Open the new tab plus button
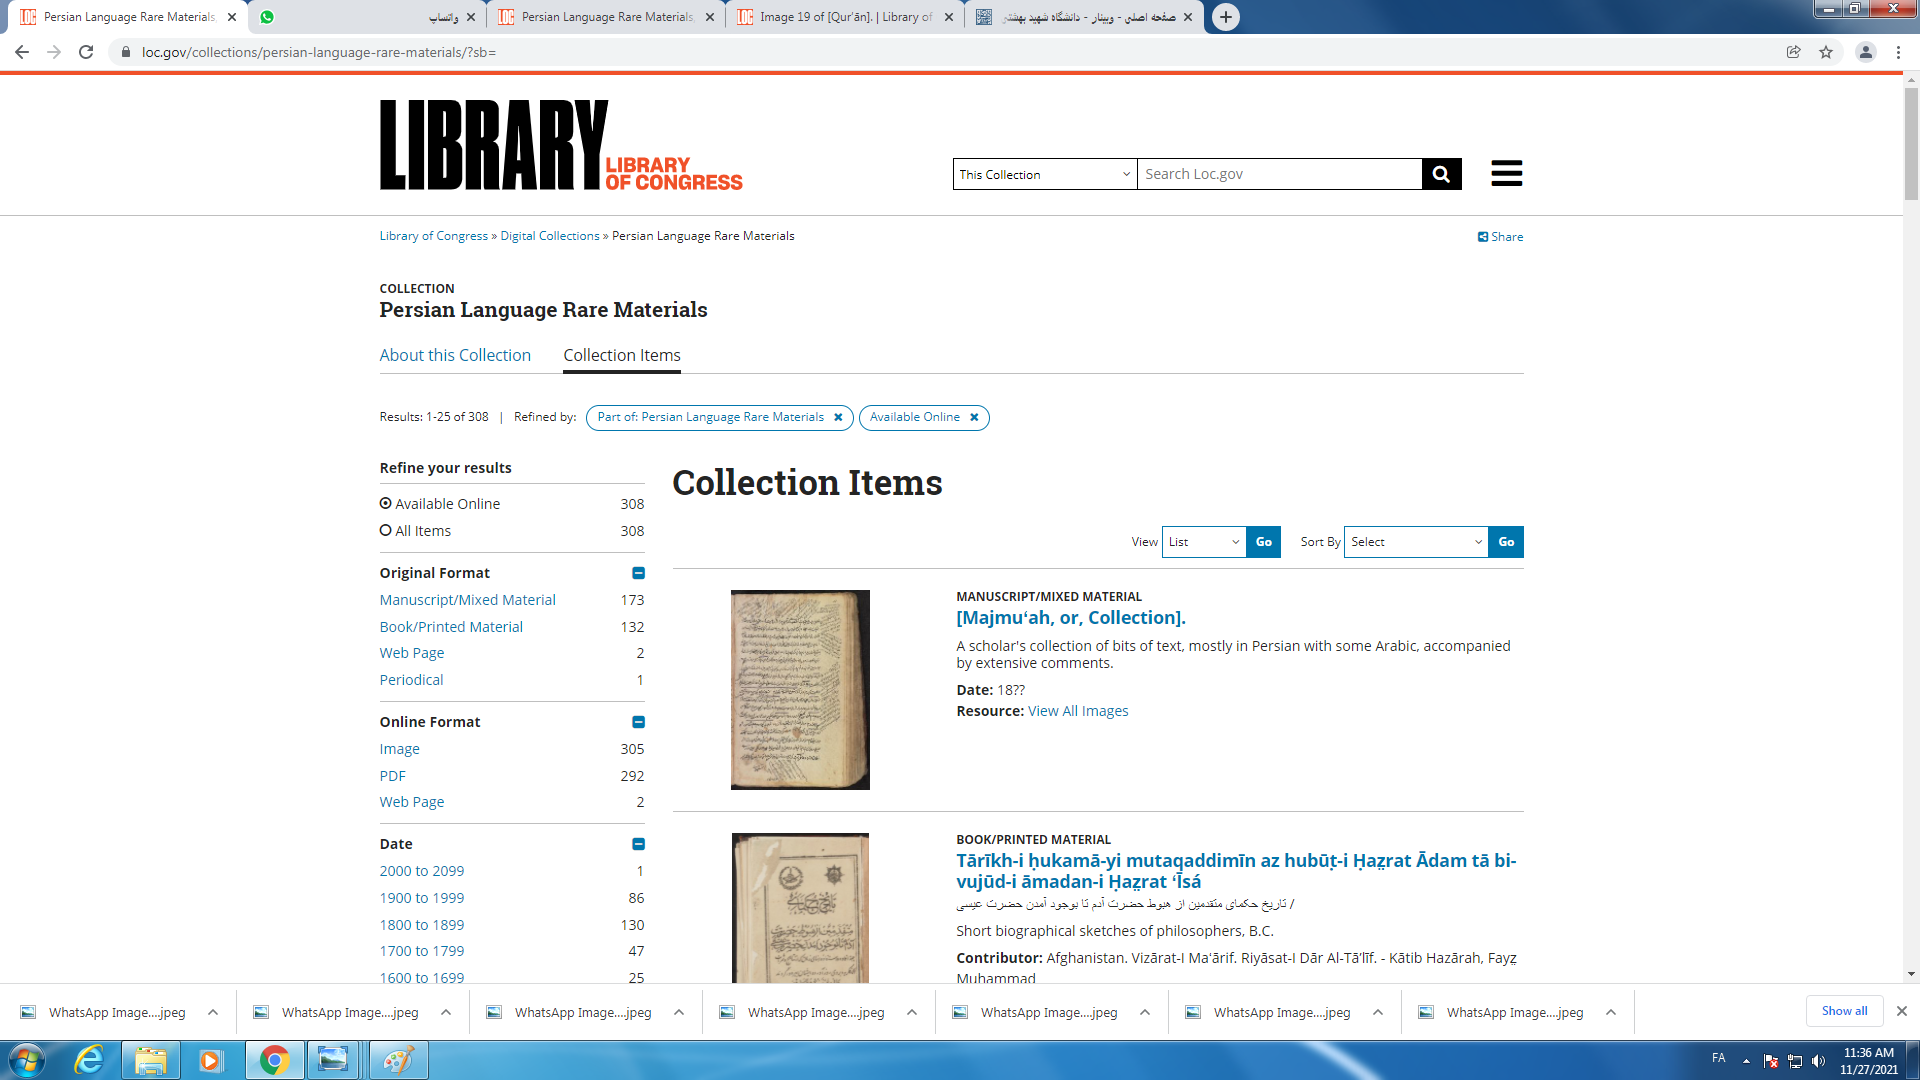The image size is (1920, 1080). click(x=1225, y=17)
